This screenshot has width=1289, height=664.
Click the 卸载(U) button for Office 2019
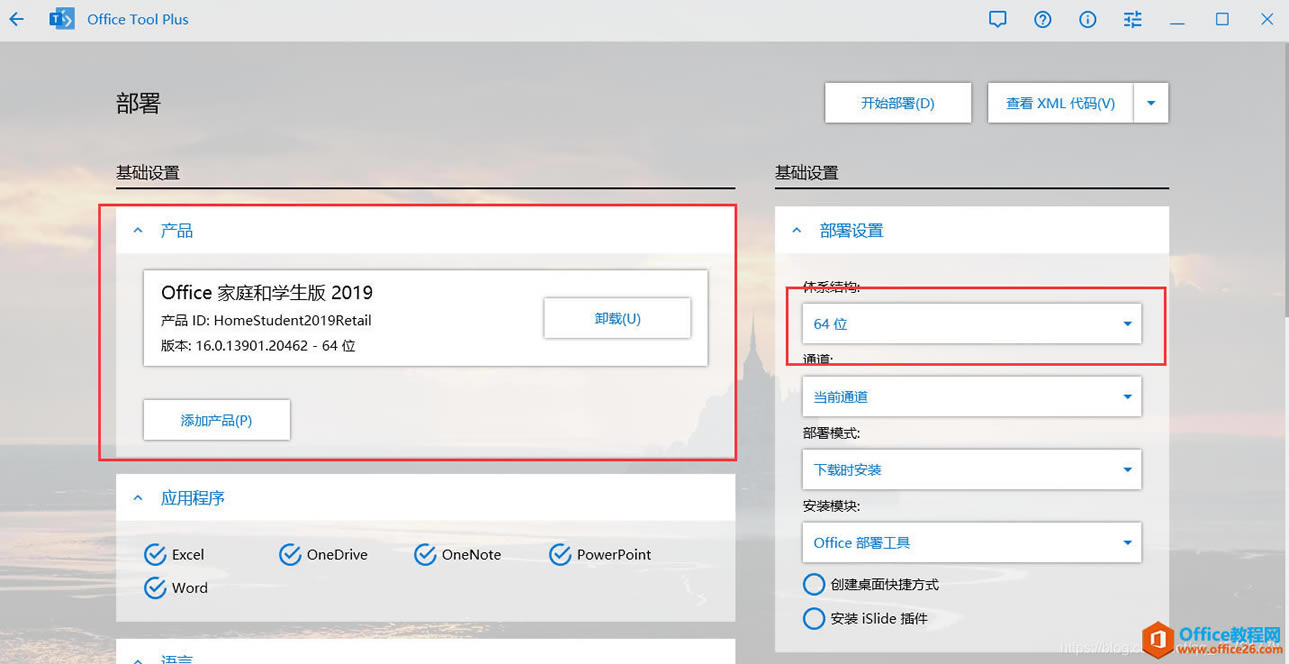pyautogui.click(x=617, y=318)
